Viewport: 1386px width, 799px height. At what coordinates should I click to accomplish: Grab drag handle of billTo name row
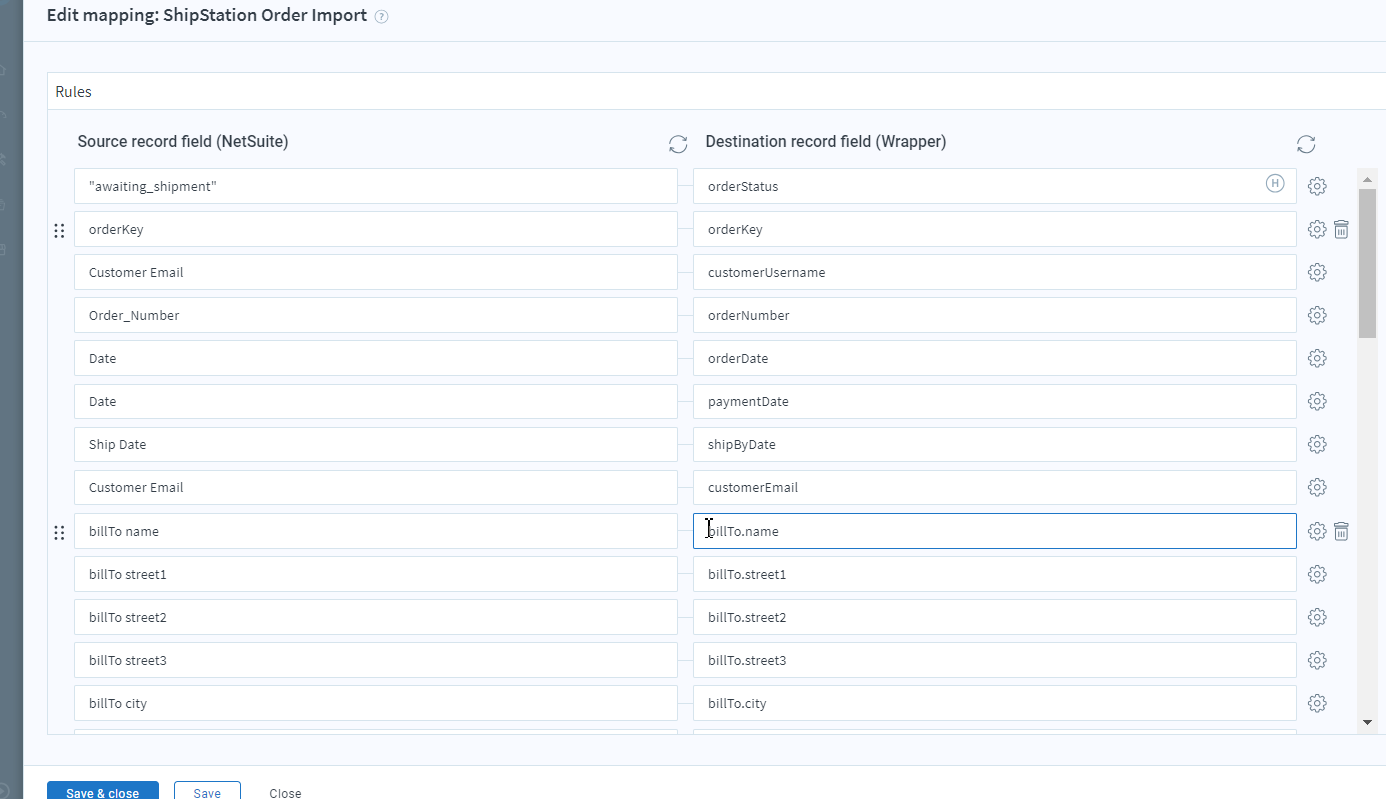click(x=59, y=533)
